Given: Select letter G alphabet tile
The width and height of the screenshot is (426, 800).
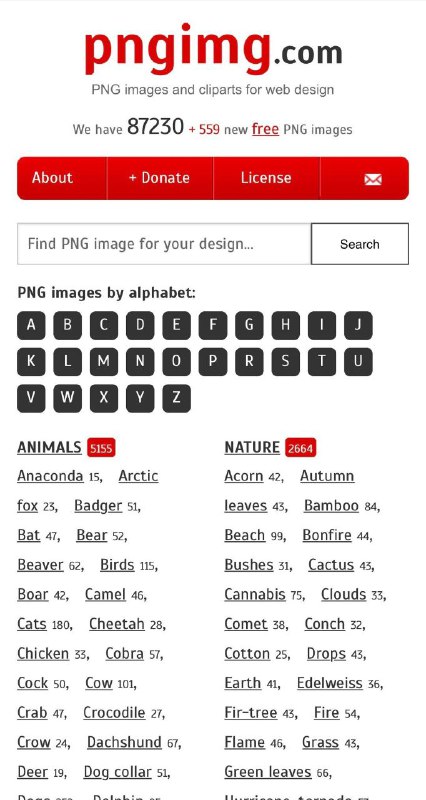Looking at the screenshot, I should tap(249, 326).
